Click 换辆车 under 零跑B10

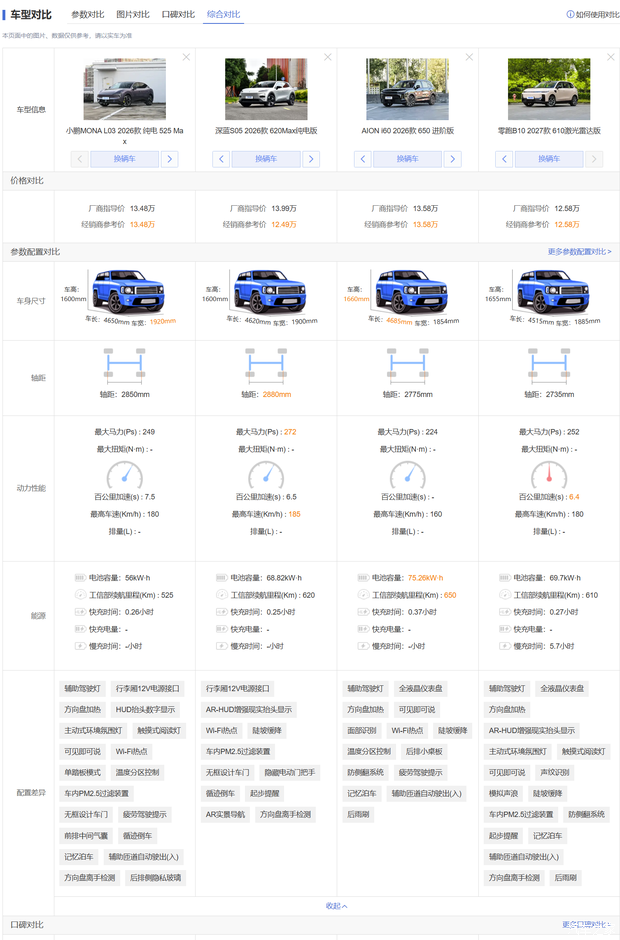[x=549, y=159]
